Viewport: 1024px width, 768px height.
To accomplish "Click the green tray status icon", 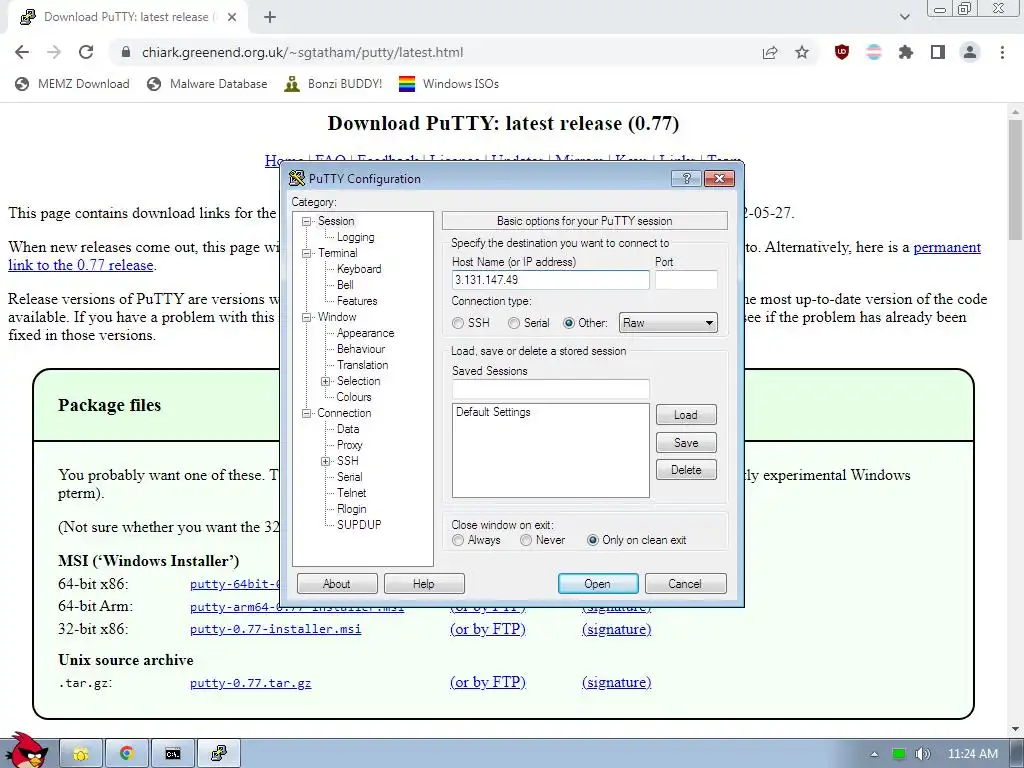I will 899,754.
